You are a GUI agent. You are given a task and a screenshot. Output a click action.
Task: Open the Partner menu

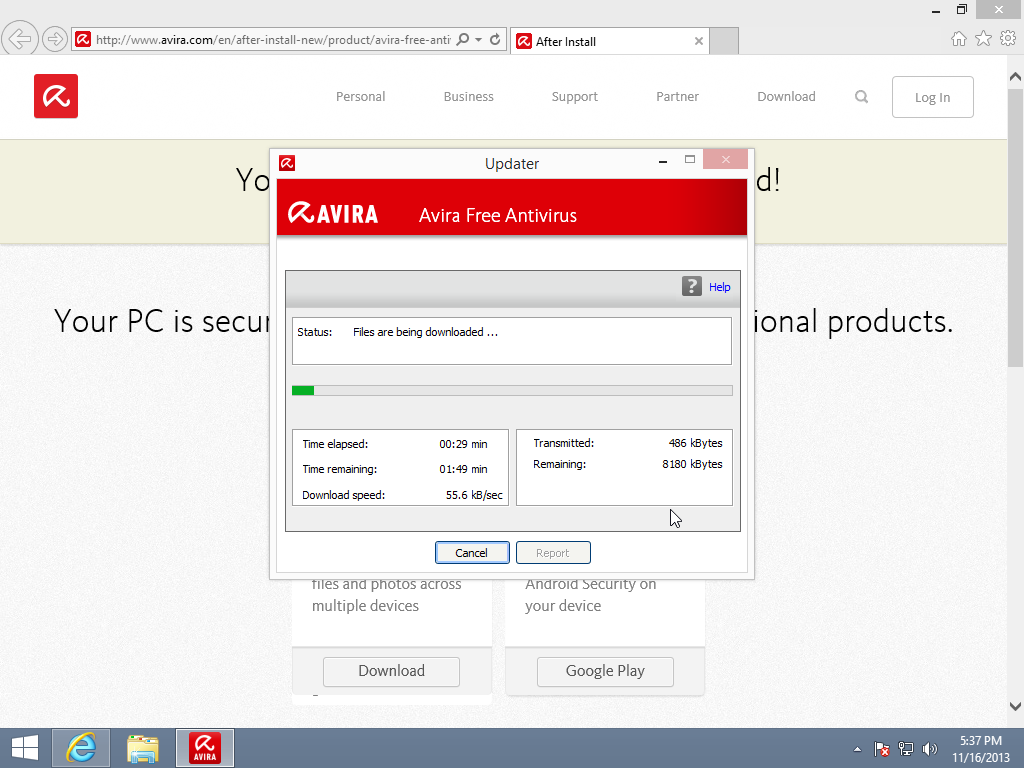[x=677, y=97]
